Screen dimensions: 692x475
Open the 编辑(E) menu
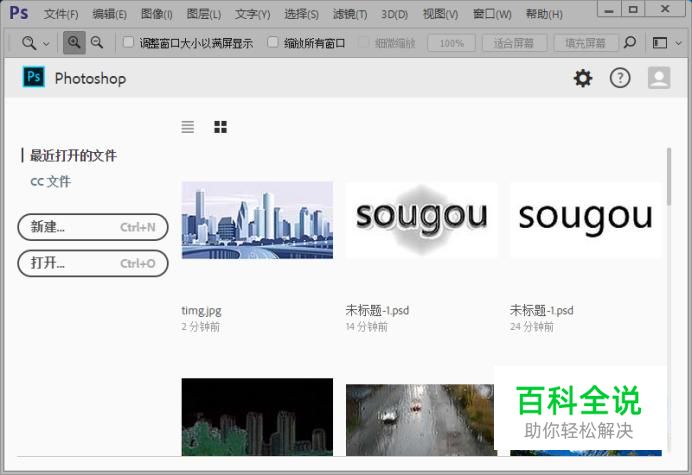[x=109, y=14]
